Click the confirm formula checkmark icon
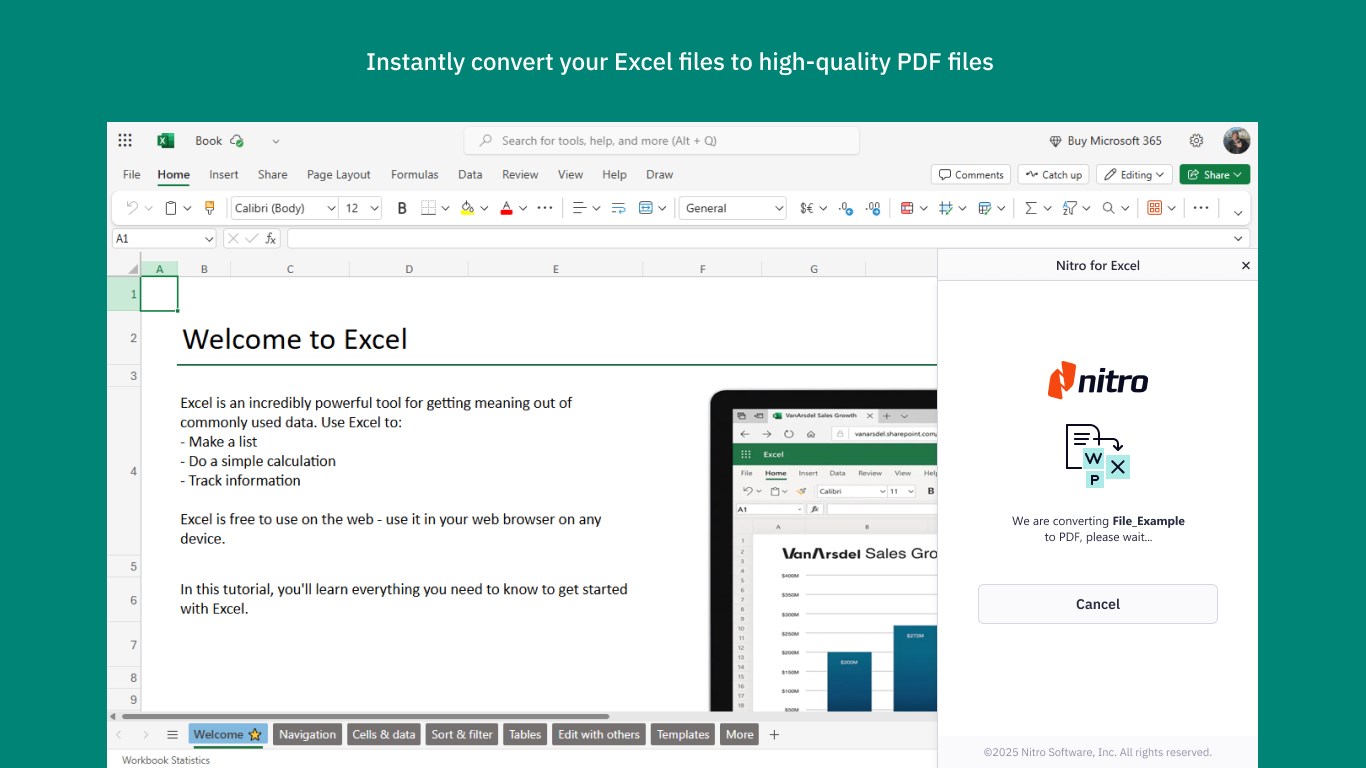 (x=251, y=239)
